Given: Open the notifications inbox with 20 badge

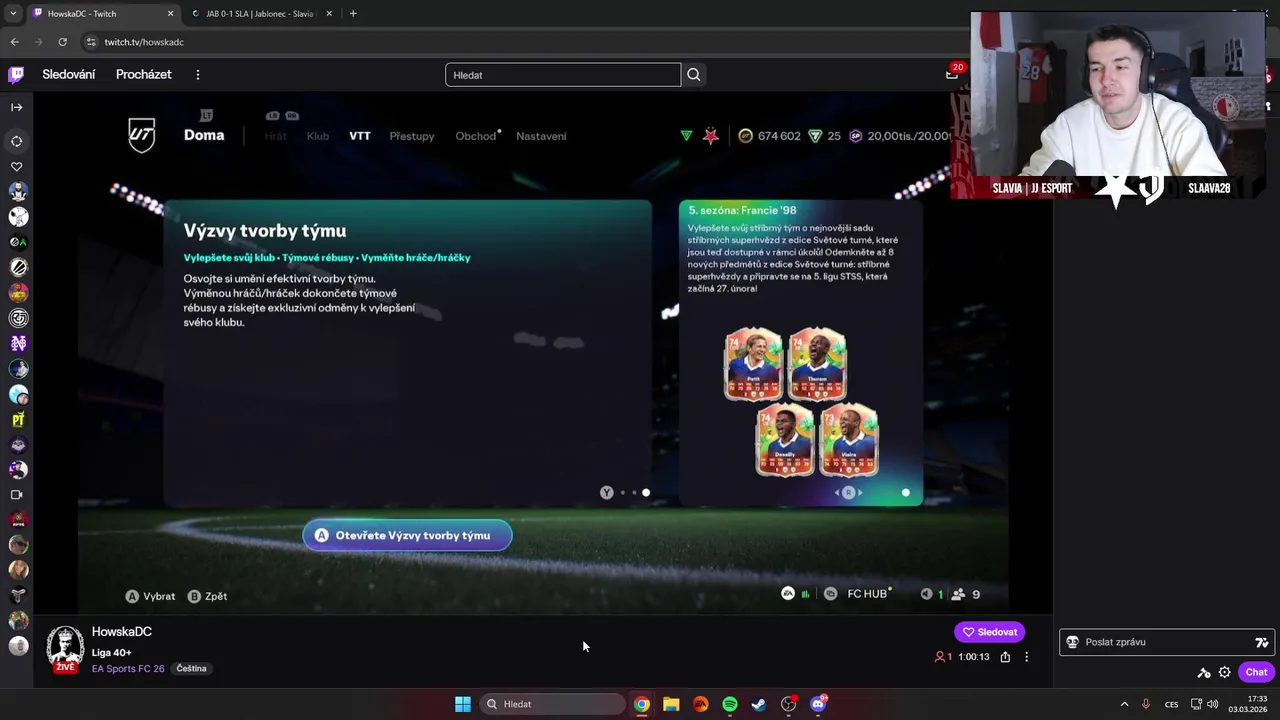Looking at the screenshot, I should [x=952, y=74].
